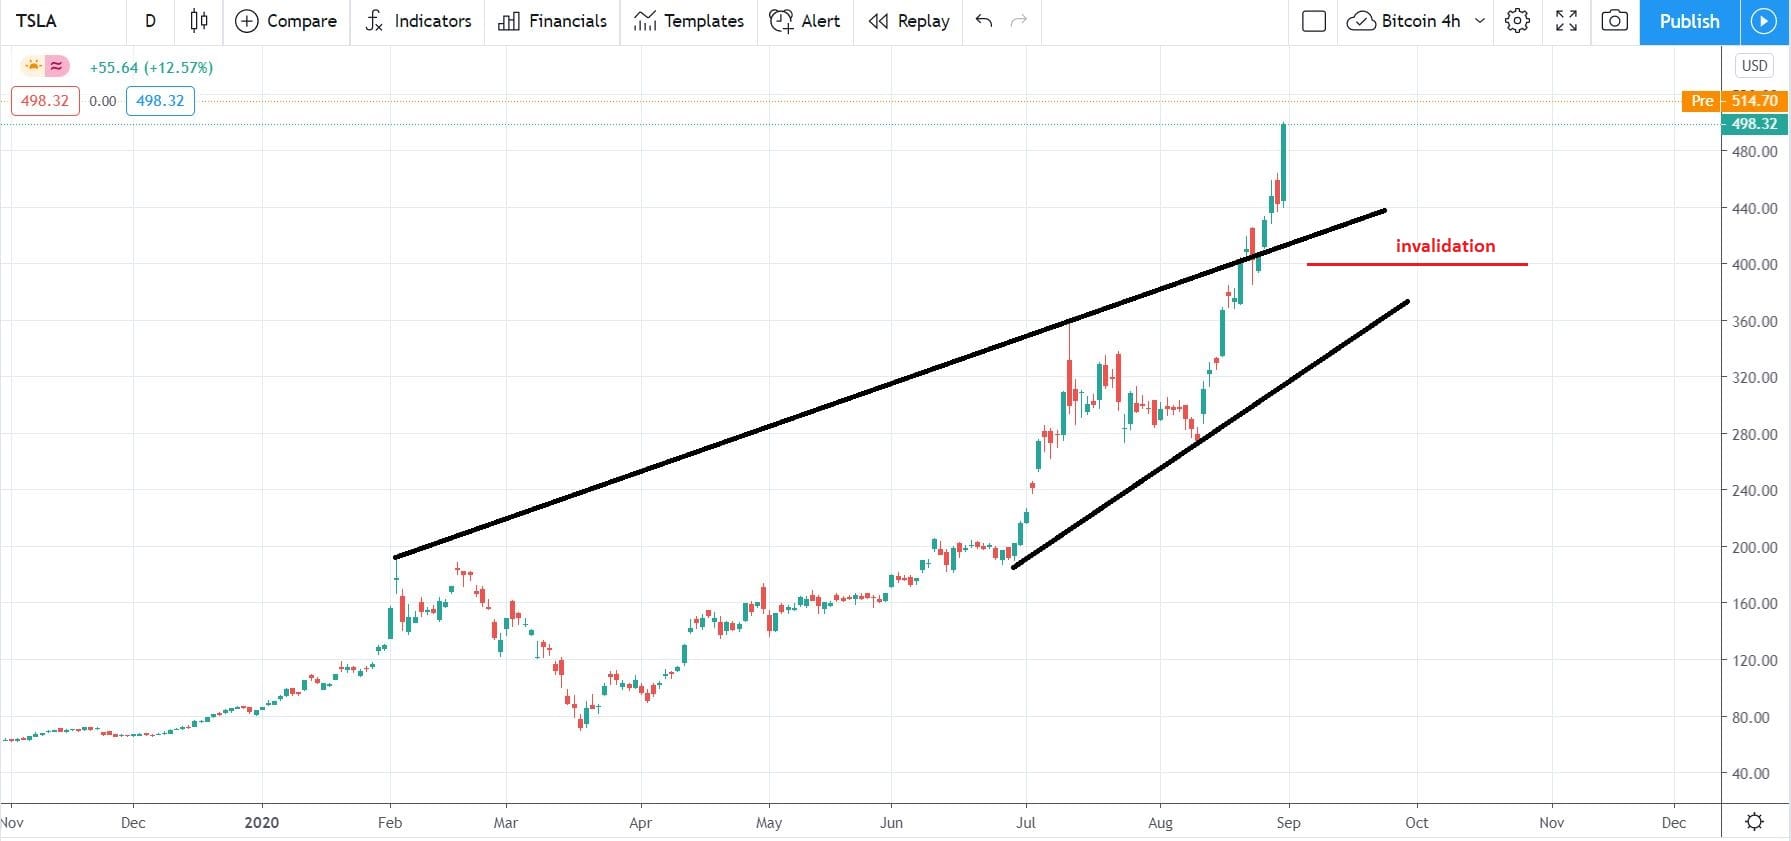Click the Sep label on time axis
This screenshot has width=1791, height=841.
[1288, 823]
